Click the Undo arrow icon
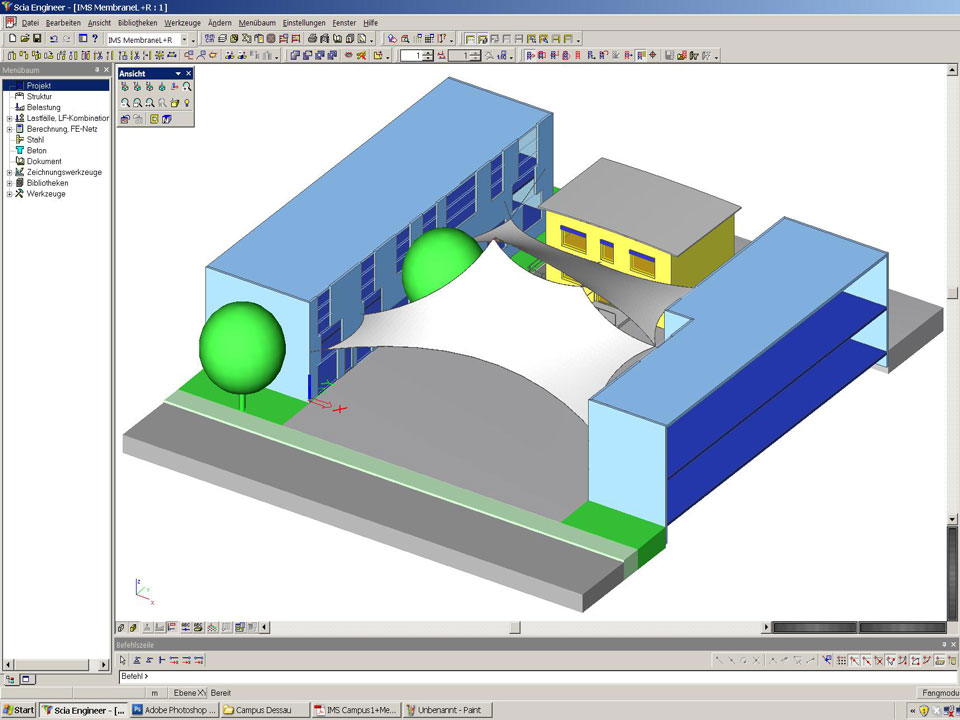This screenshot has height=720, width=960. tap(54, 39)
